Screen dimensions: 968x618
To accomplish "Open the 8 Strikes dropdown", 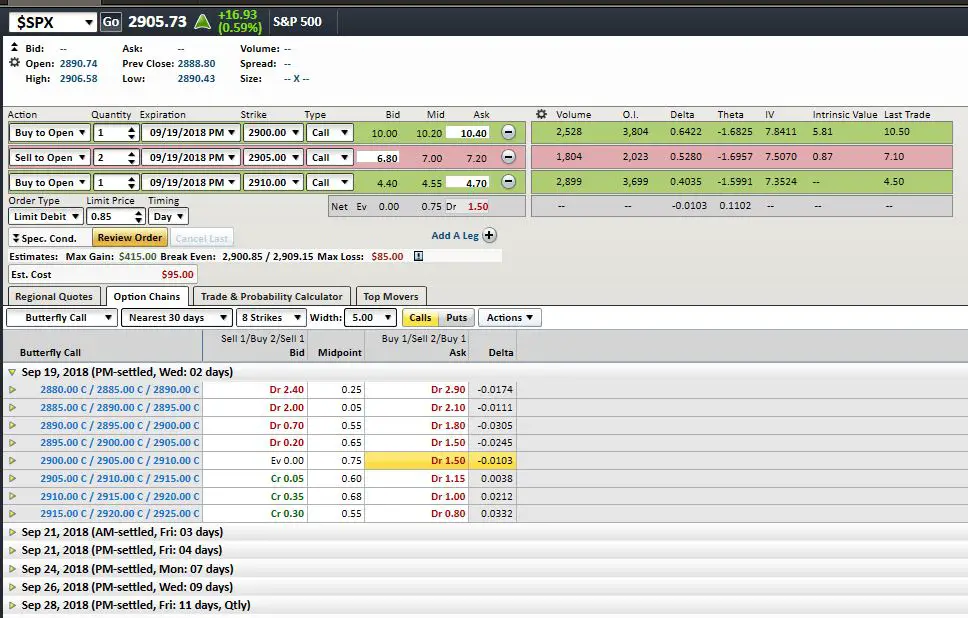I will click(271, 317).
